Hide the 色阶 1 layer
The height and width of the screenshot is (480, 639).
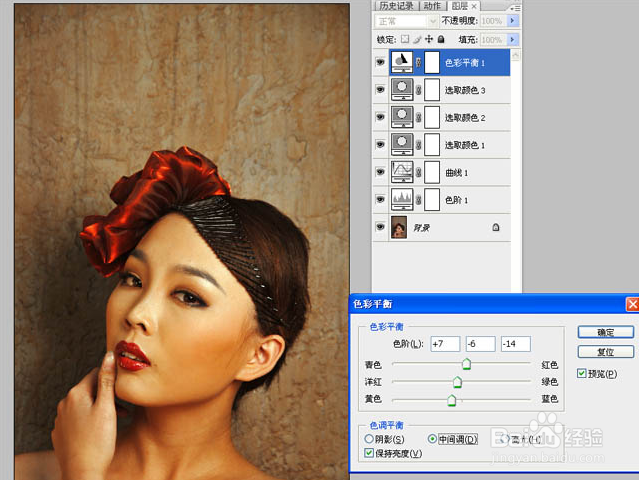(380, 199)
